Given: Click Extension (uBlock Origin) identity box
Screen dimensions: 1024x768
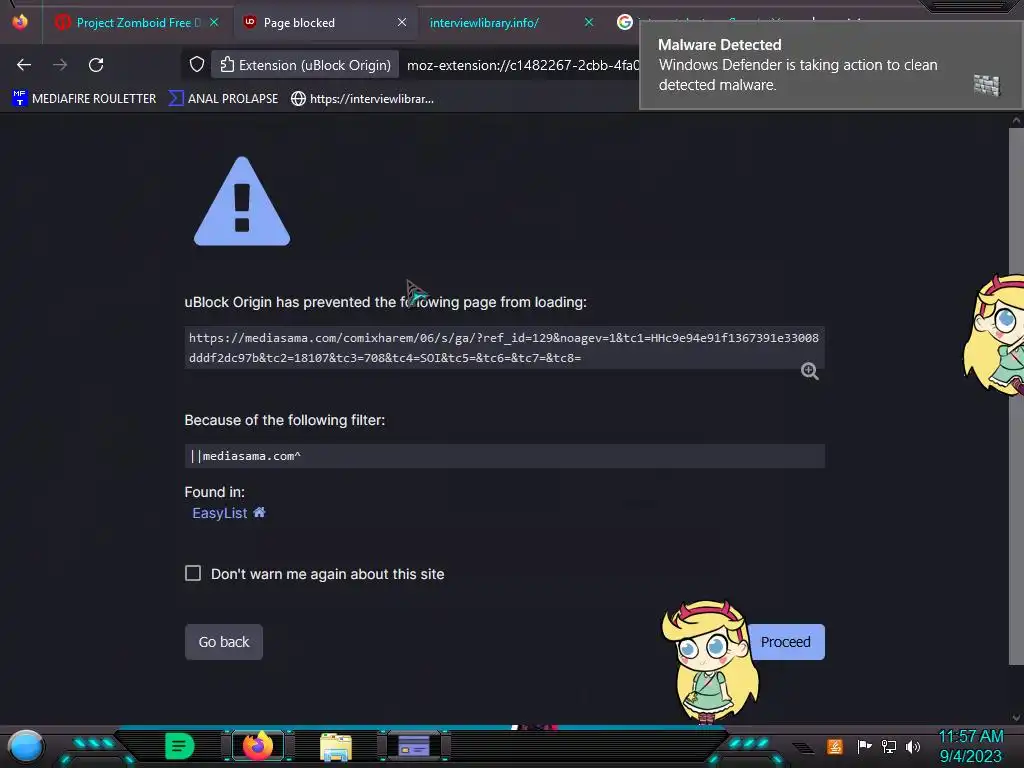Looking at the screenshot, I should click(x=306, y=65).
